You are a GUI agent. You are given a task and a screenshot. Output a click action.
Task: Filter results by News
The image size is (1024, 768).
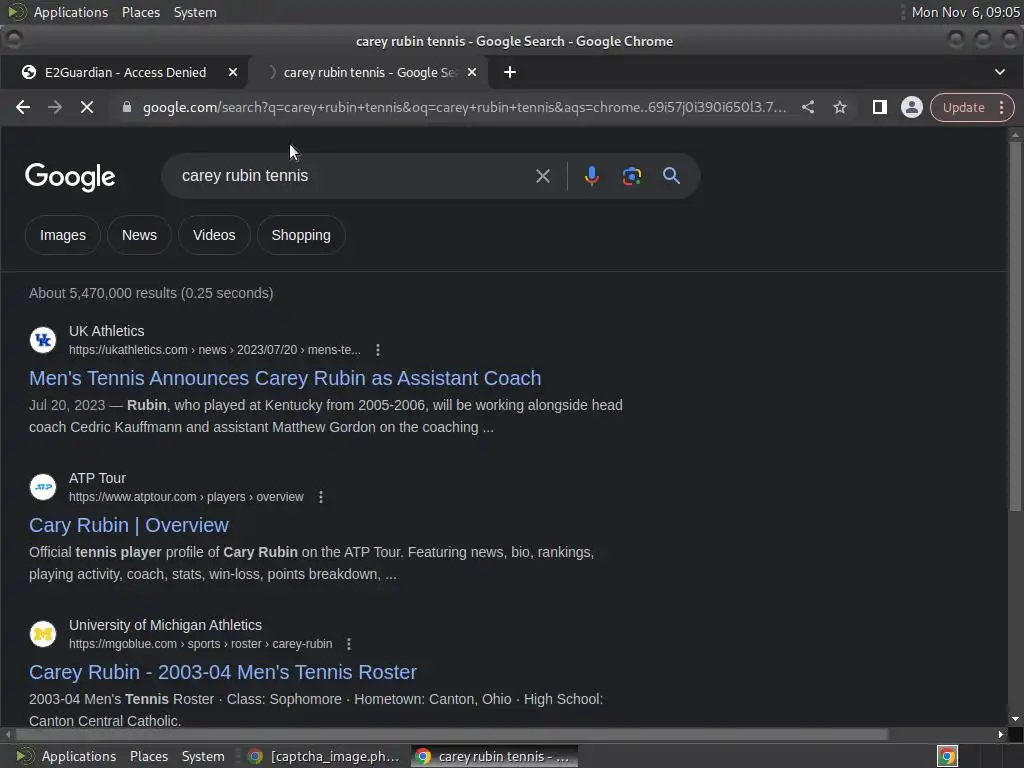pos(139,235)
